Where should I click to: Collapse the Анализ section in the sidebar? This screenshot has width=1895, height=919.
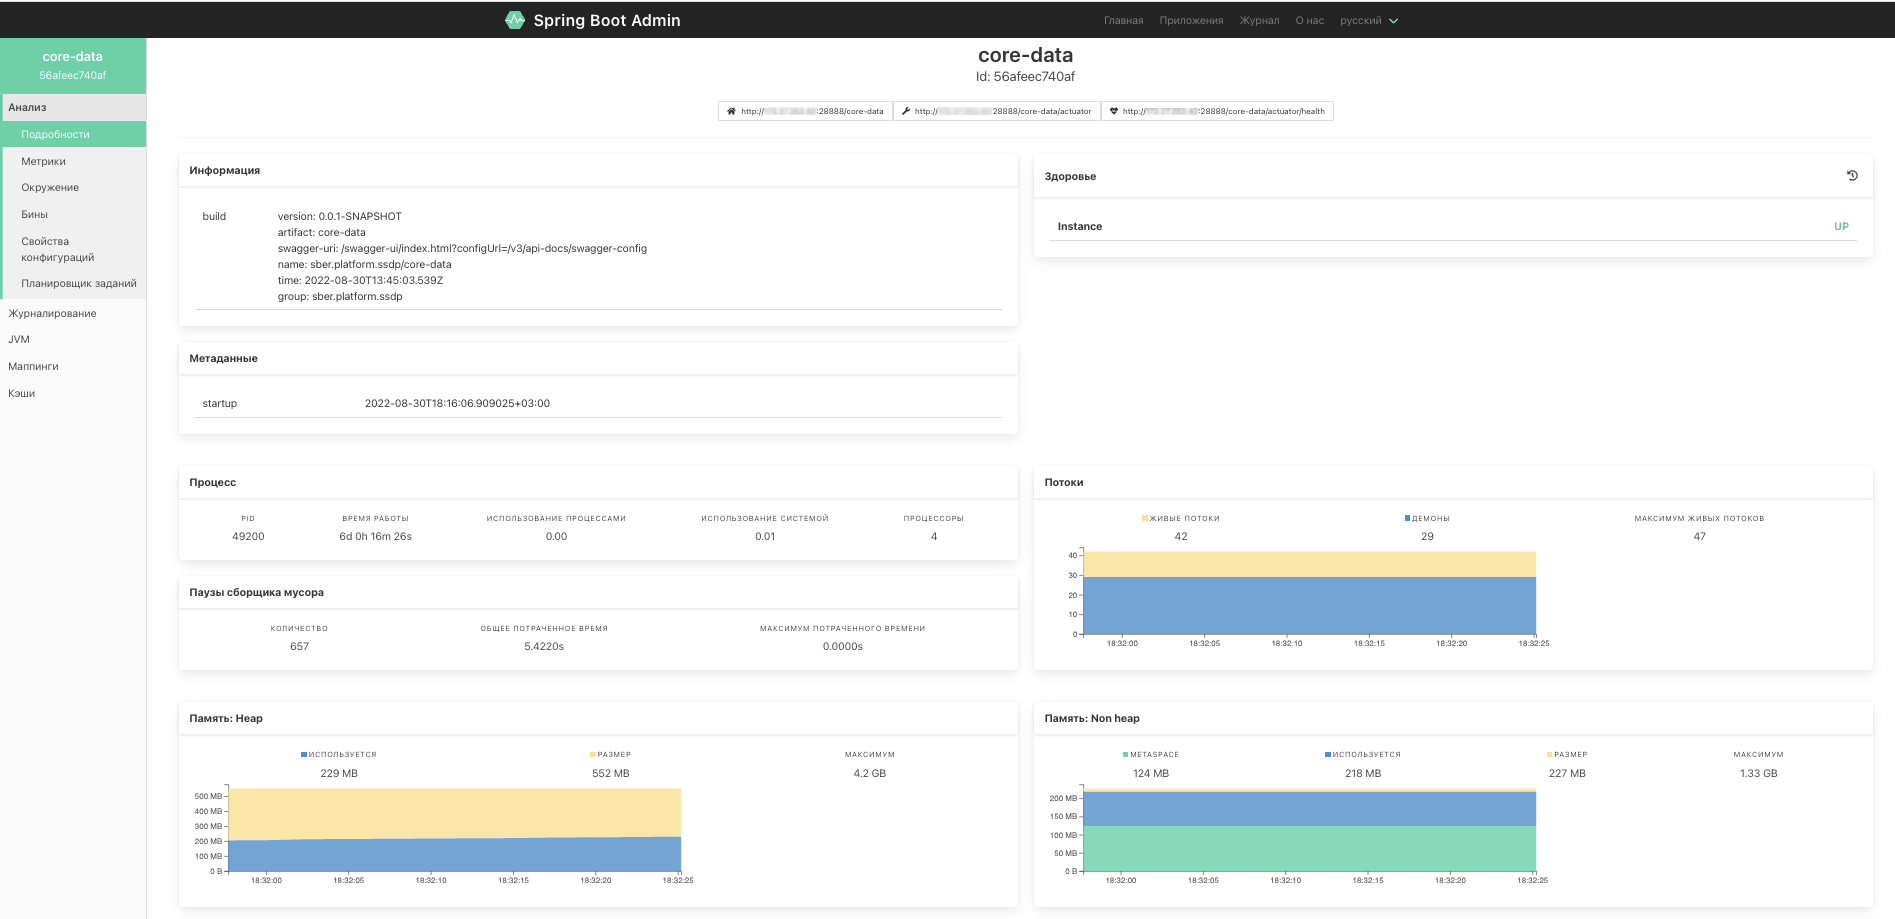coord(73,107)
